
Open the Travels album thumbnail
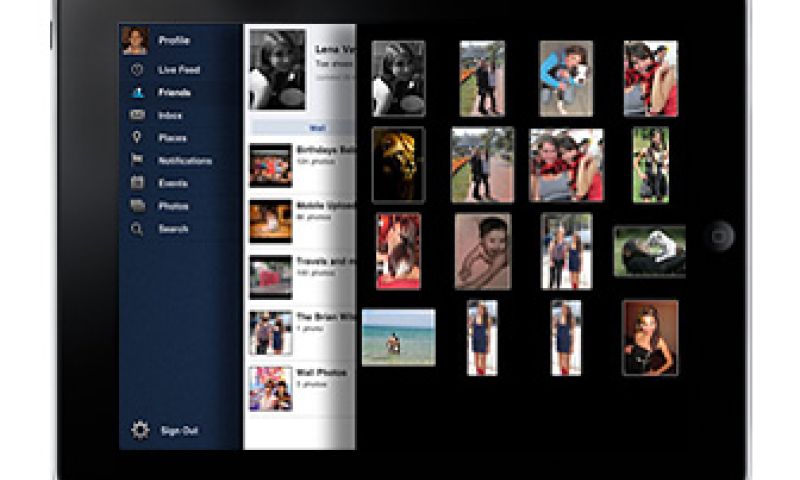tap(271, 277)
